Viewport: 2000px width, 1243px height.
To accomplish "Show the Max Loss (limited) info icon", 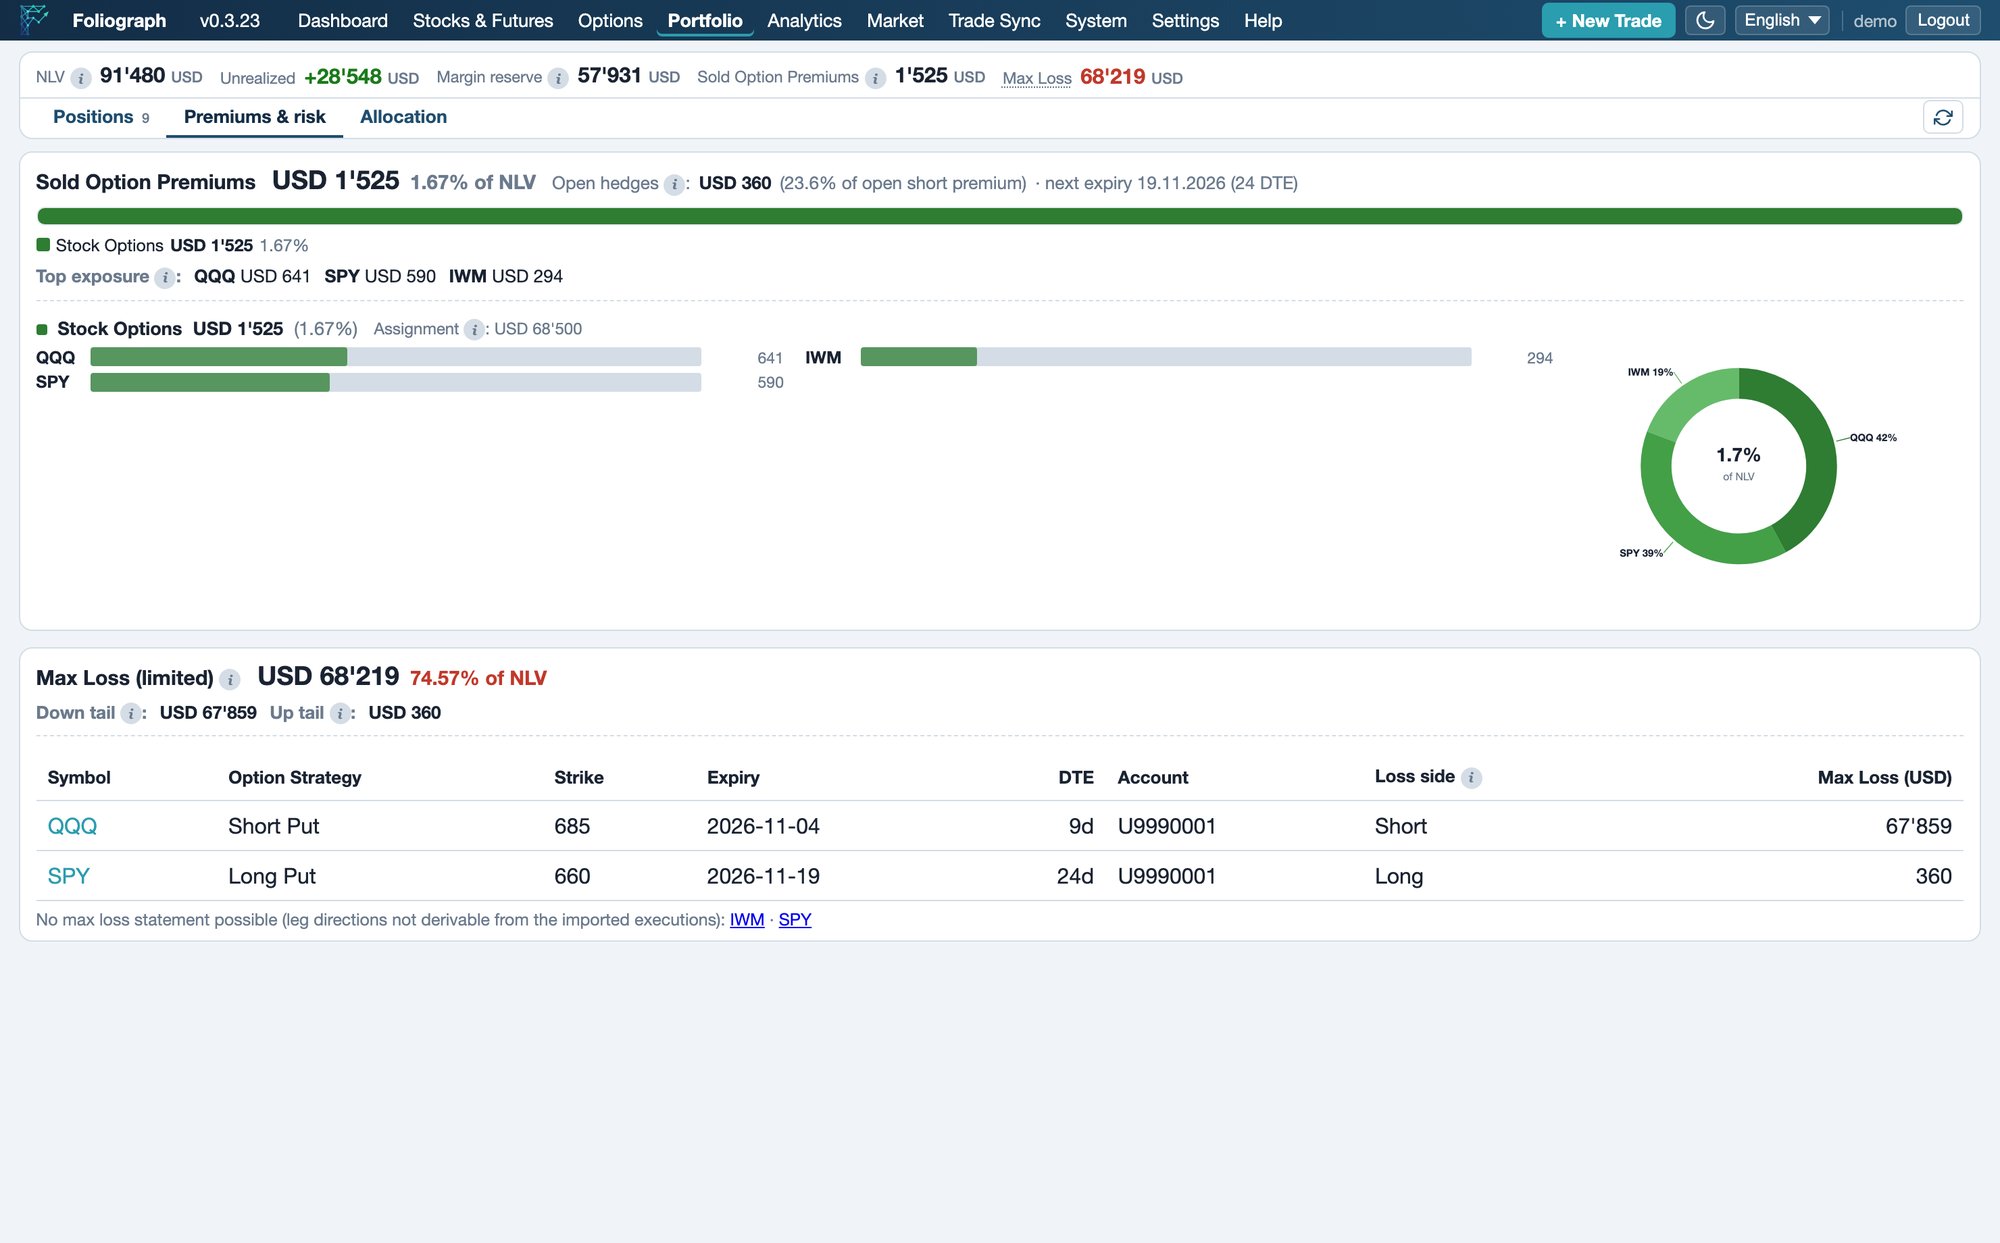I will point(229,680).
